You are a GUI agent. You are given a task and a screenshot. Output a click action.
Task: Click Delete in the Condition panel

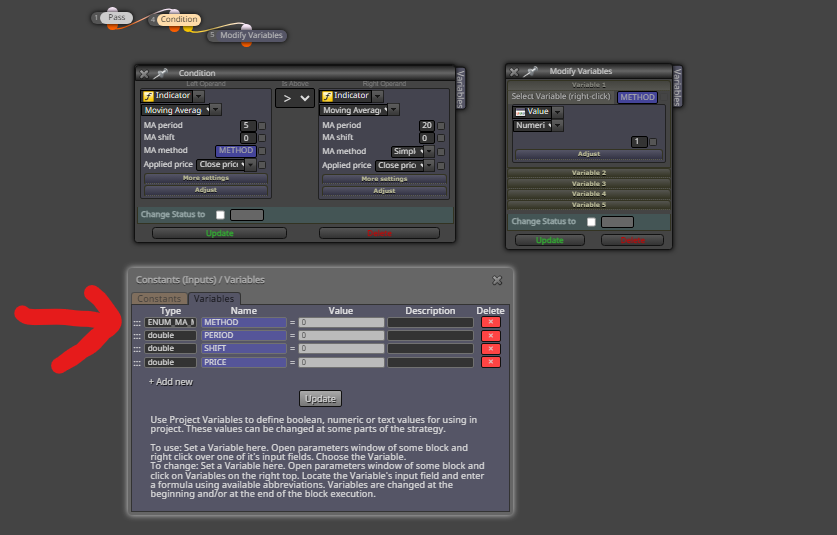(x=379, y=233)
